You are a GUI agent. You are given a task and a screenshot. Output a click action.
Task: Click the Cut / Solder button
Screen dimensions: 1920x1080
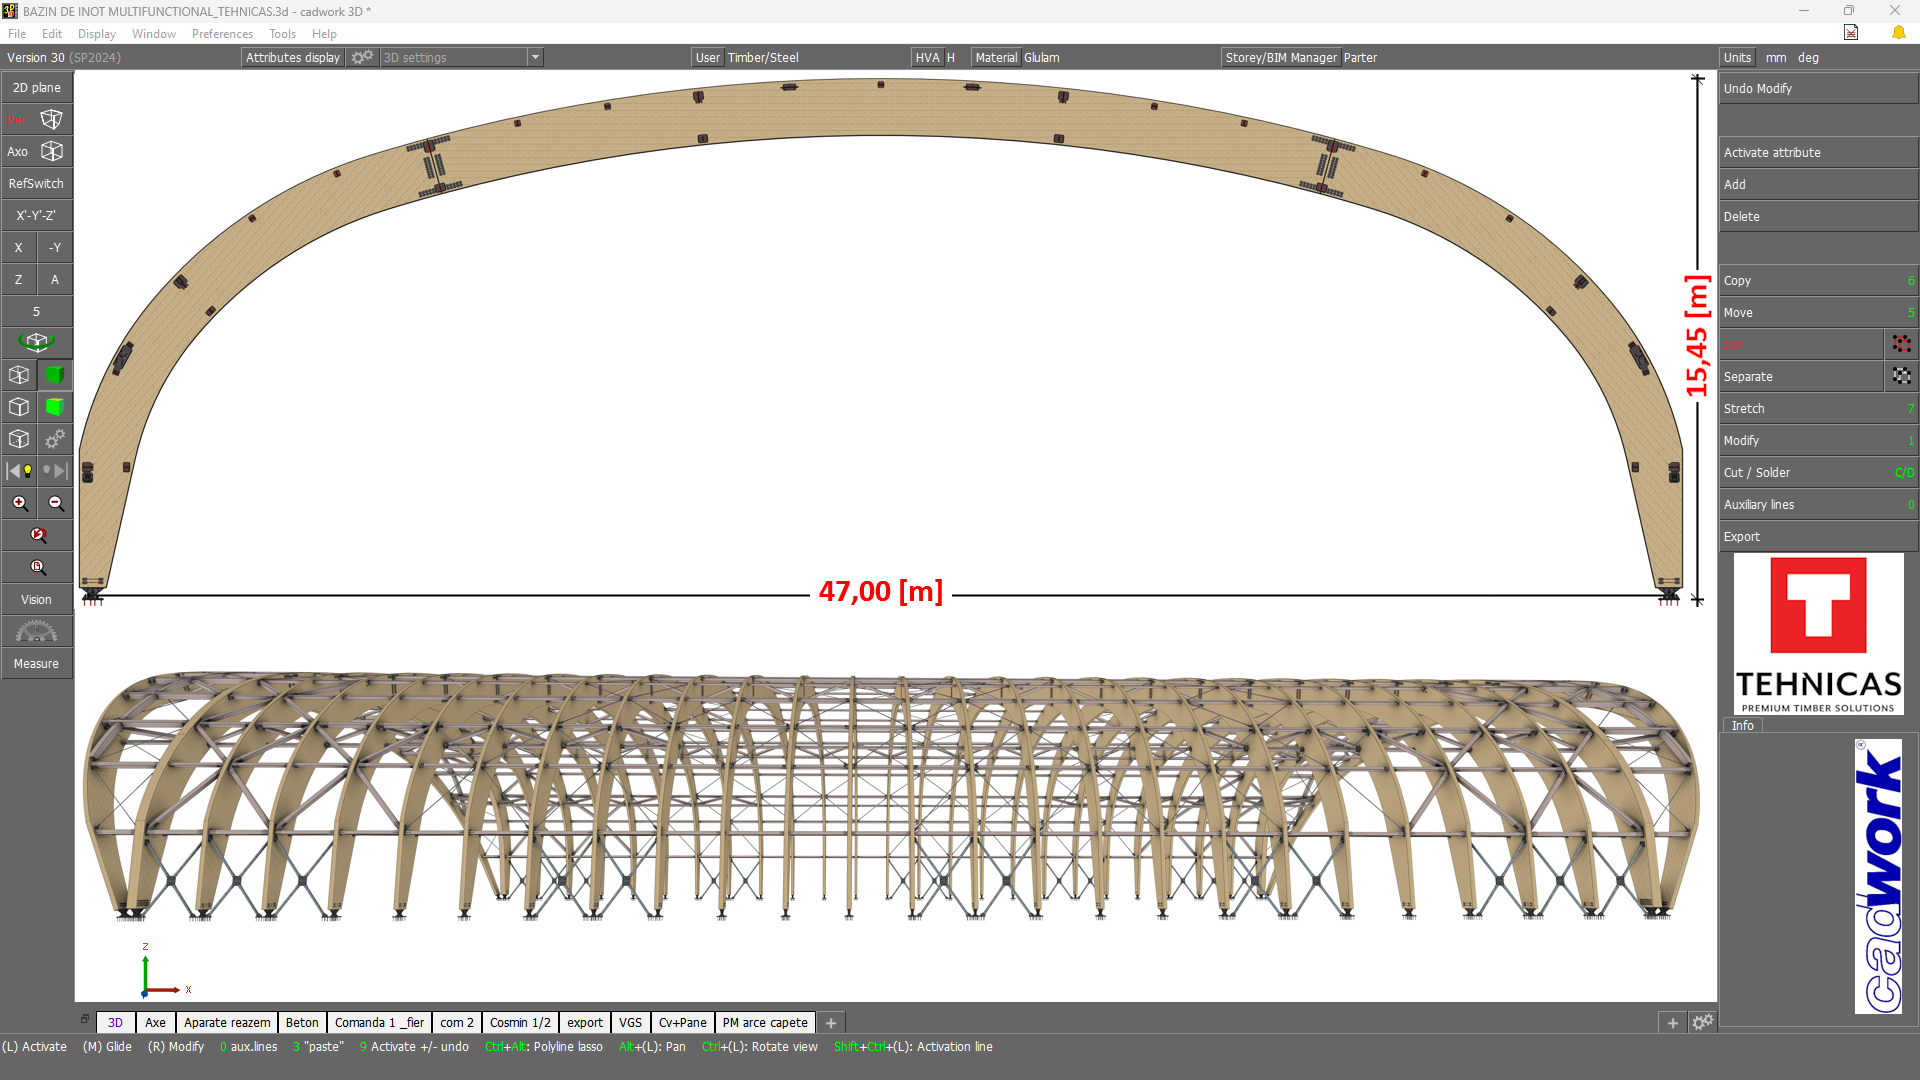click(1818, 473)
